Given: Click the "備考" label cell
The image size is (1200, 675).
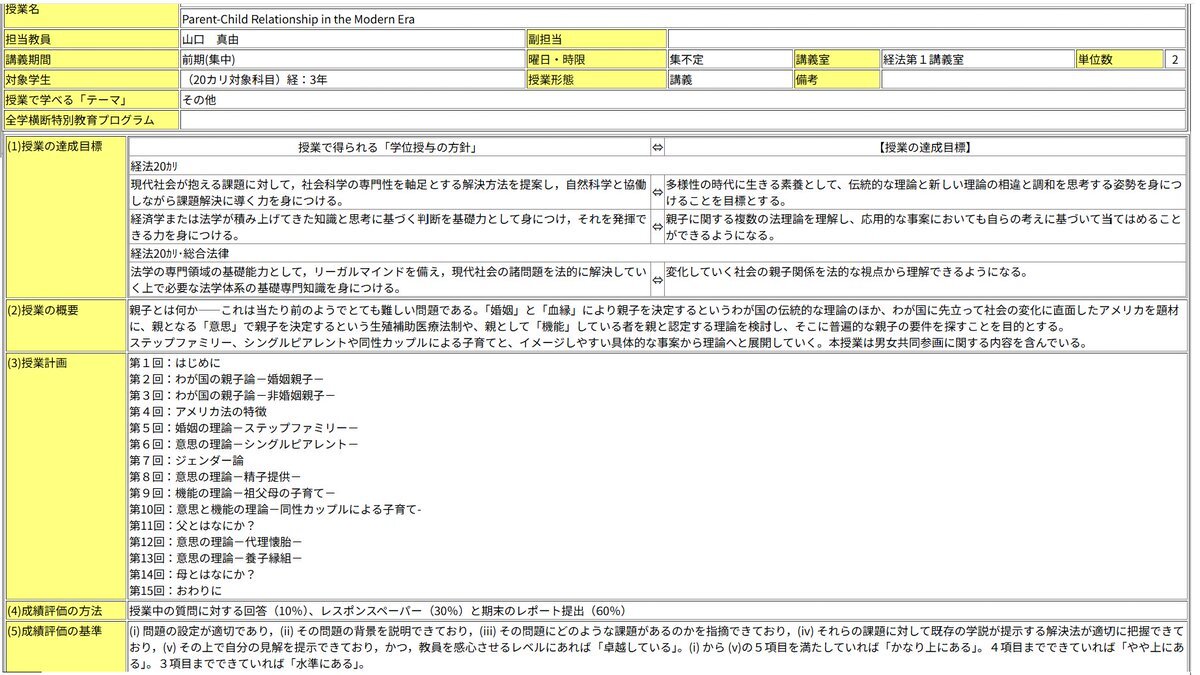Looking at the screenshot, I should point(837,79).
